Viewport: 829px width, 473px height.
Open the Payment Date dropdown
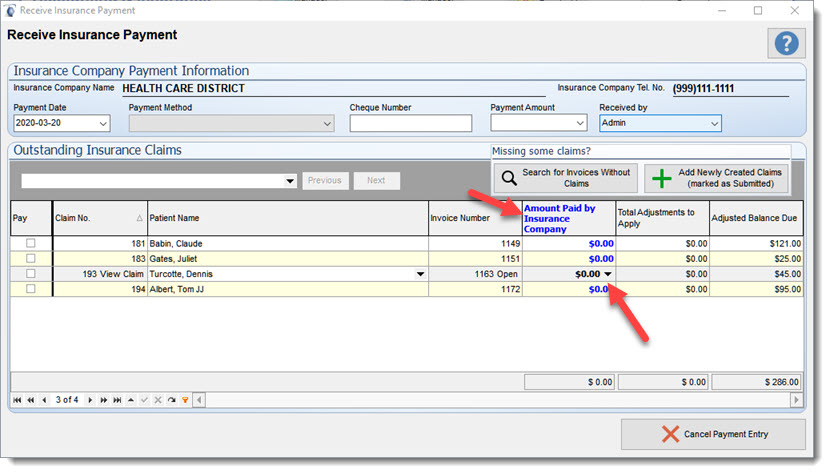point(103,123)
